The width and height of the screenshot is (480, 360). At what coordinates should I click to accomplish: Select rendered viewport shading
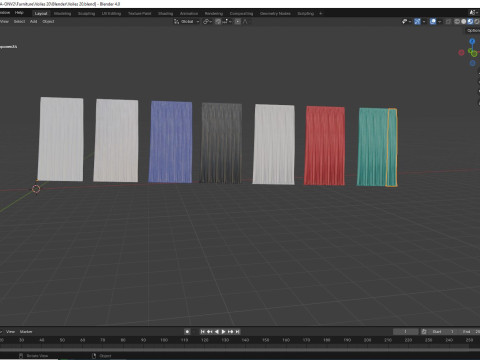click(477, 22)
